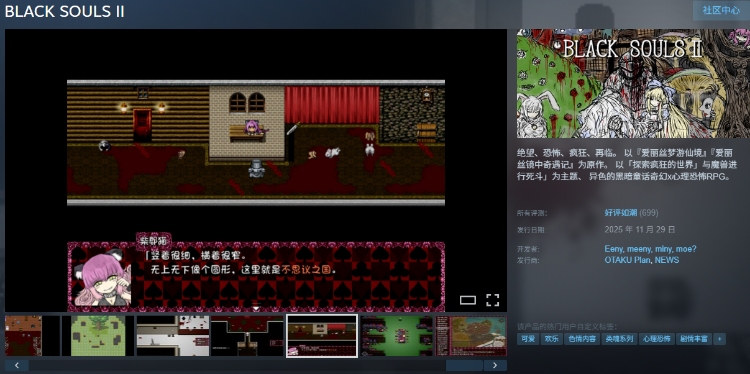Click the review count (699)
This screenshot has height=374, width=750.
click(649, 213)
